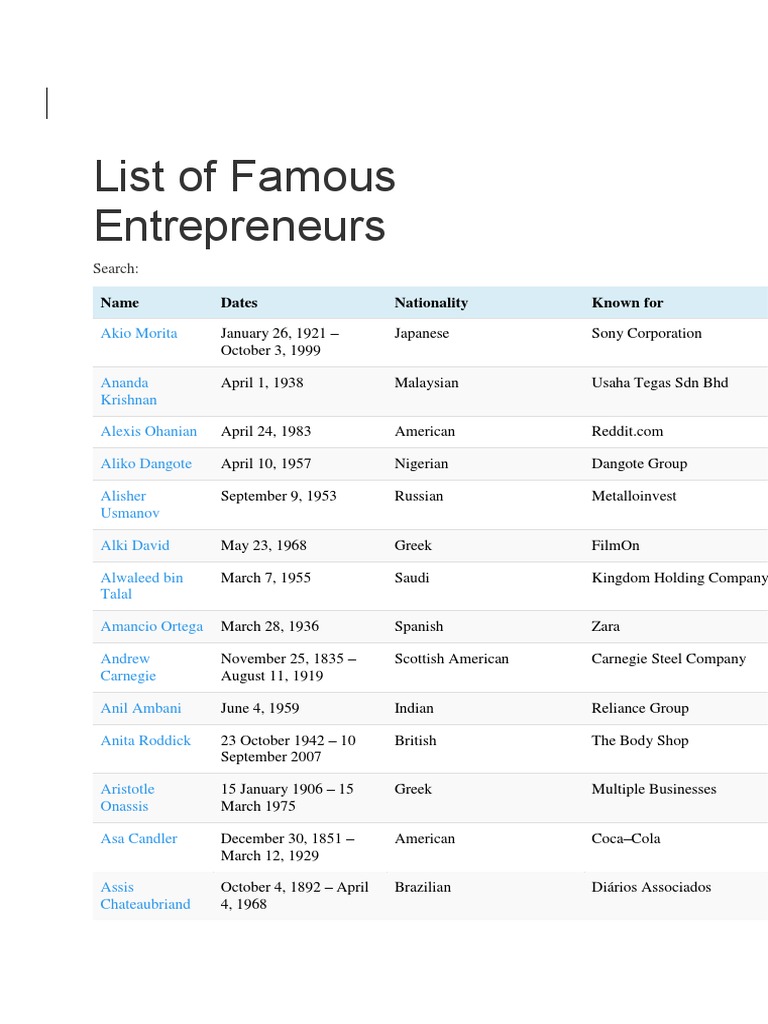Open the Akio Morita link
The width and height of the screenshot is (768, 1024).
[x=138, y=333]
